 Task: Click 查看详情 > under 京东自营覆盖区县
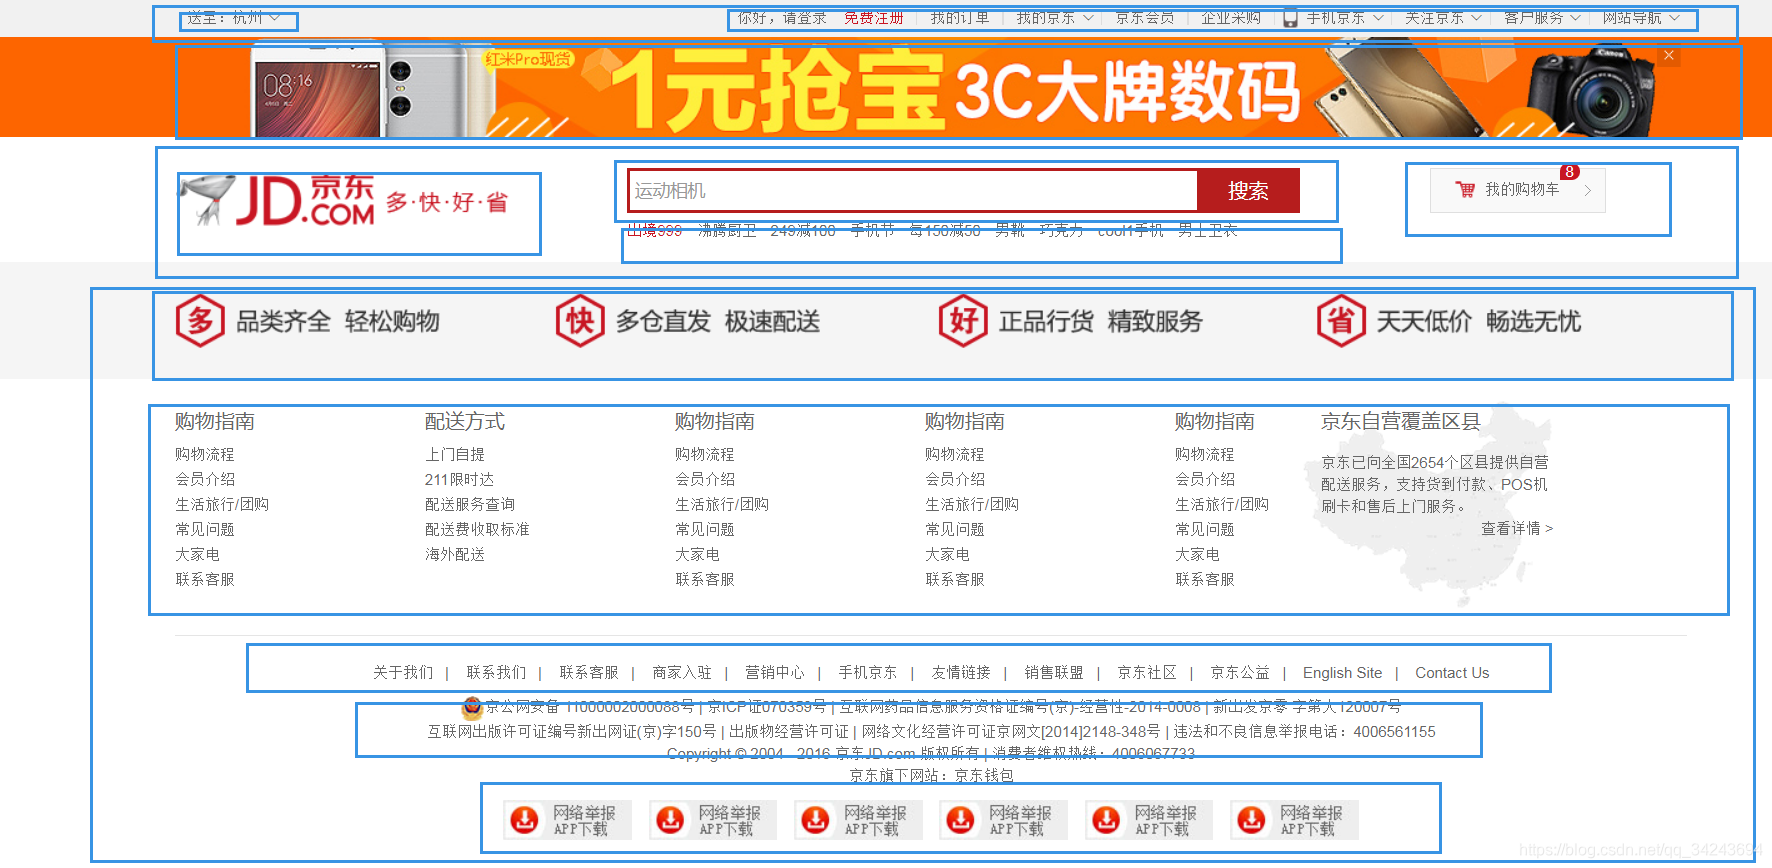pyautogui.click(x=1517, y=528)
